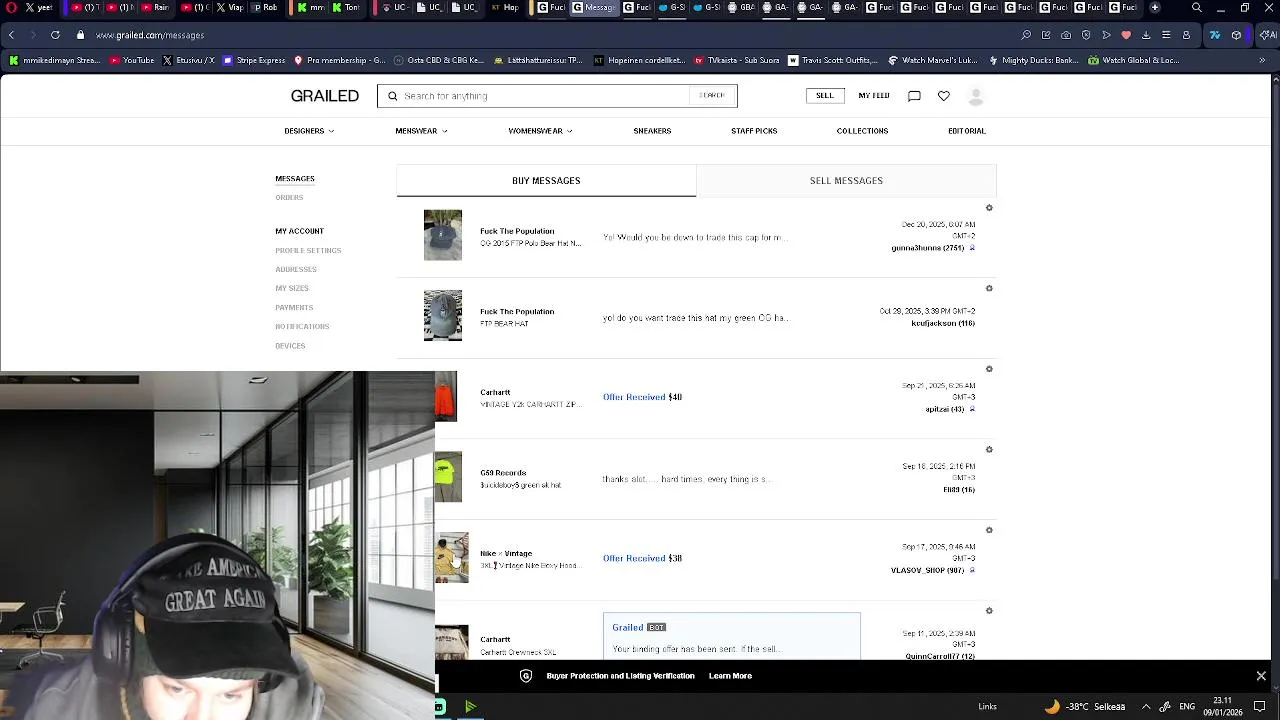Open the Travis Scott Outfits bookmark

(833, 60)
